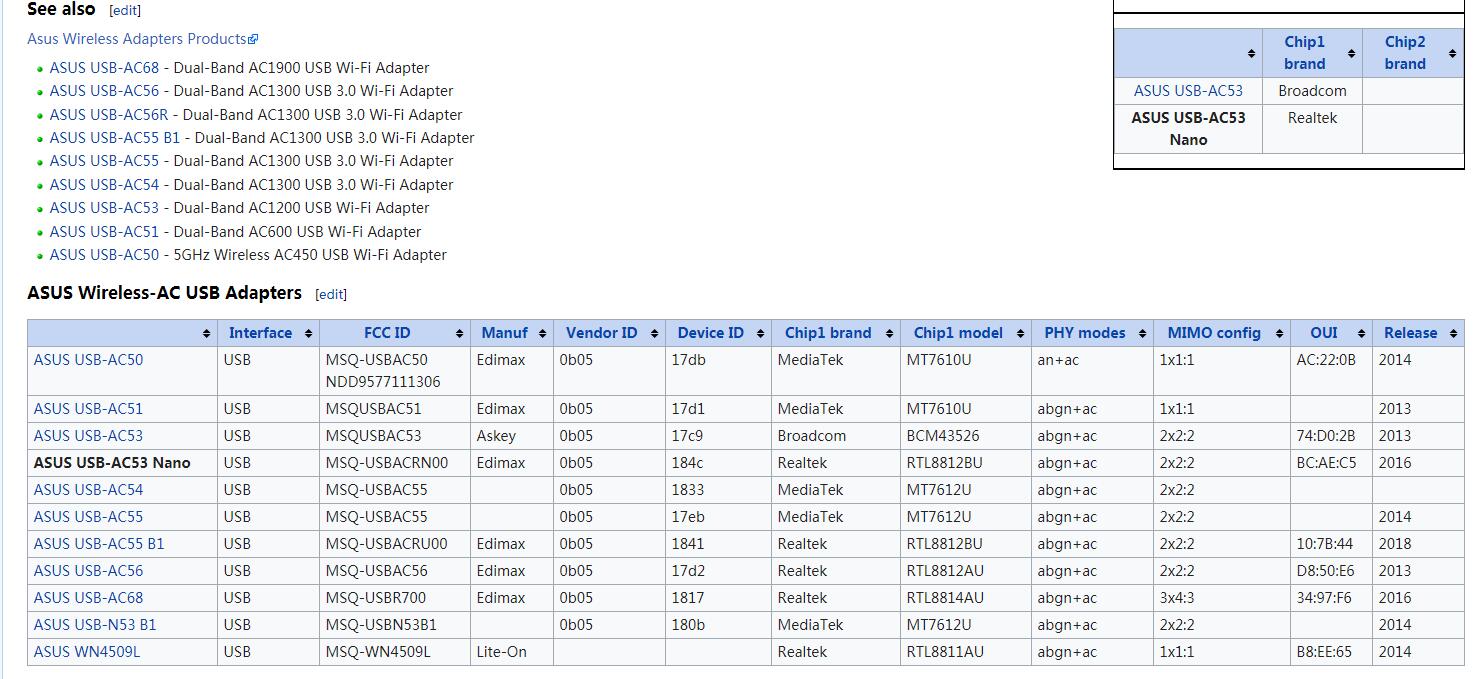
Task: Sort table by Interface column arrows
Action: (x=309, y=333)
